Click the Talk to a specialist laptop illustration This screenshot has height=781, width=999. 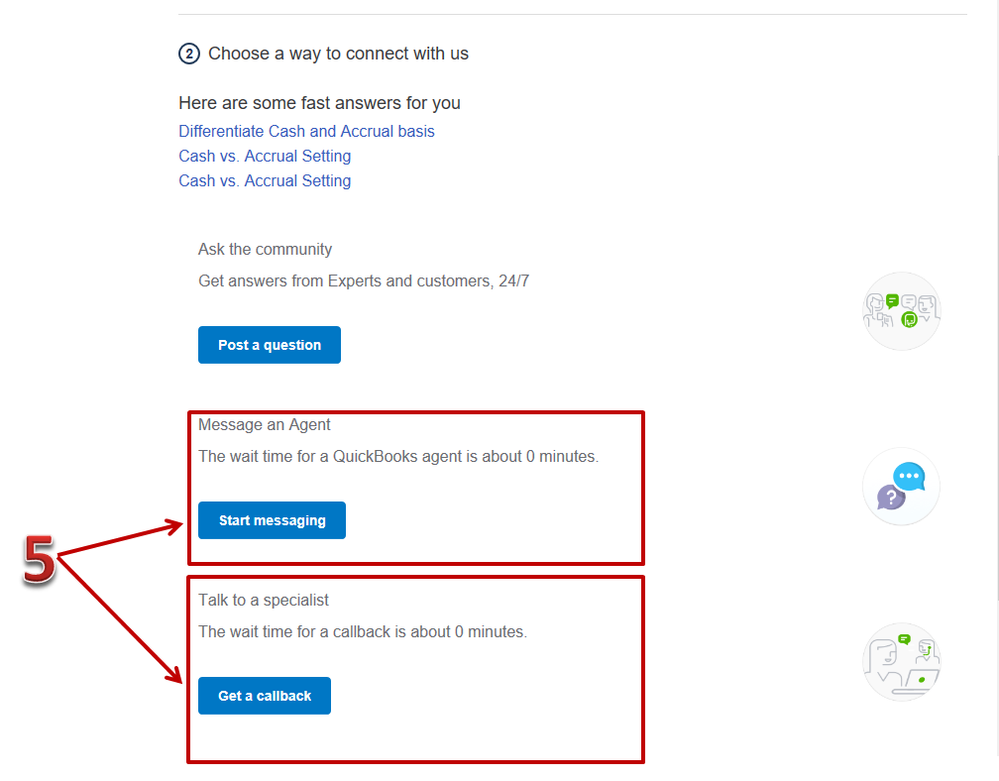902,662
